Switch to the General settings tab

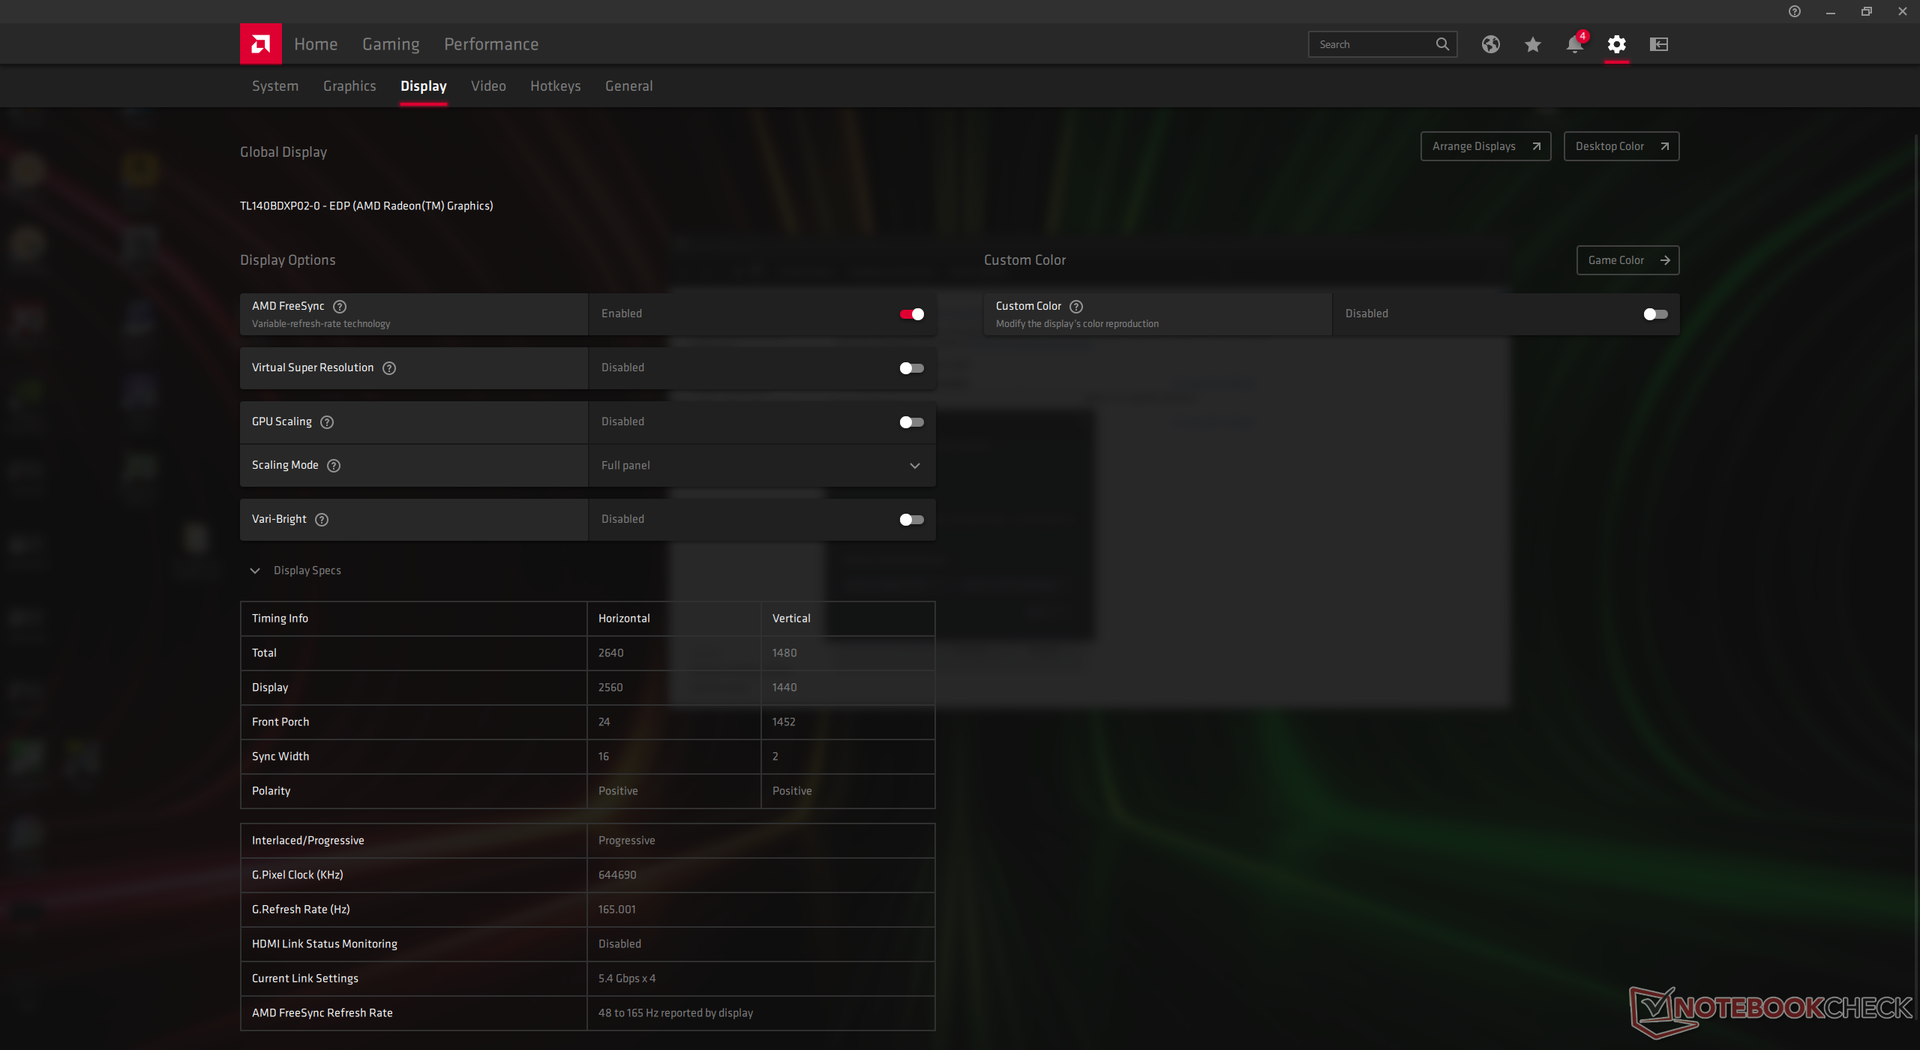[629, 86]
